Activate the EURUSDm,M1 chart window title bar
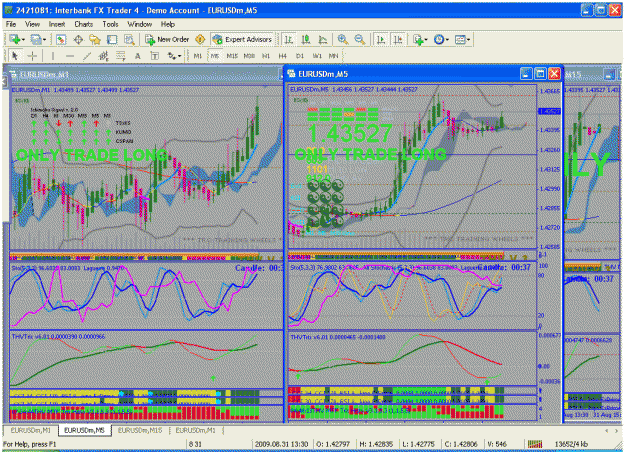The width and height of the screenshot is (625, 452). (x=143, y=75)
